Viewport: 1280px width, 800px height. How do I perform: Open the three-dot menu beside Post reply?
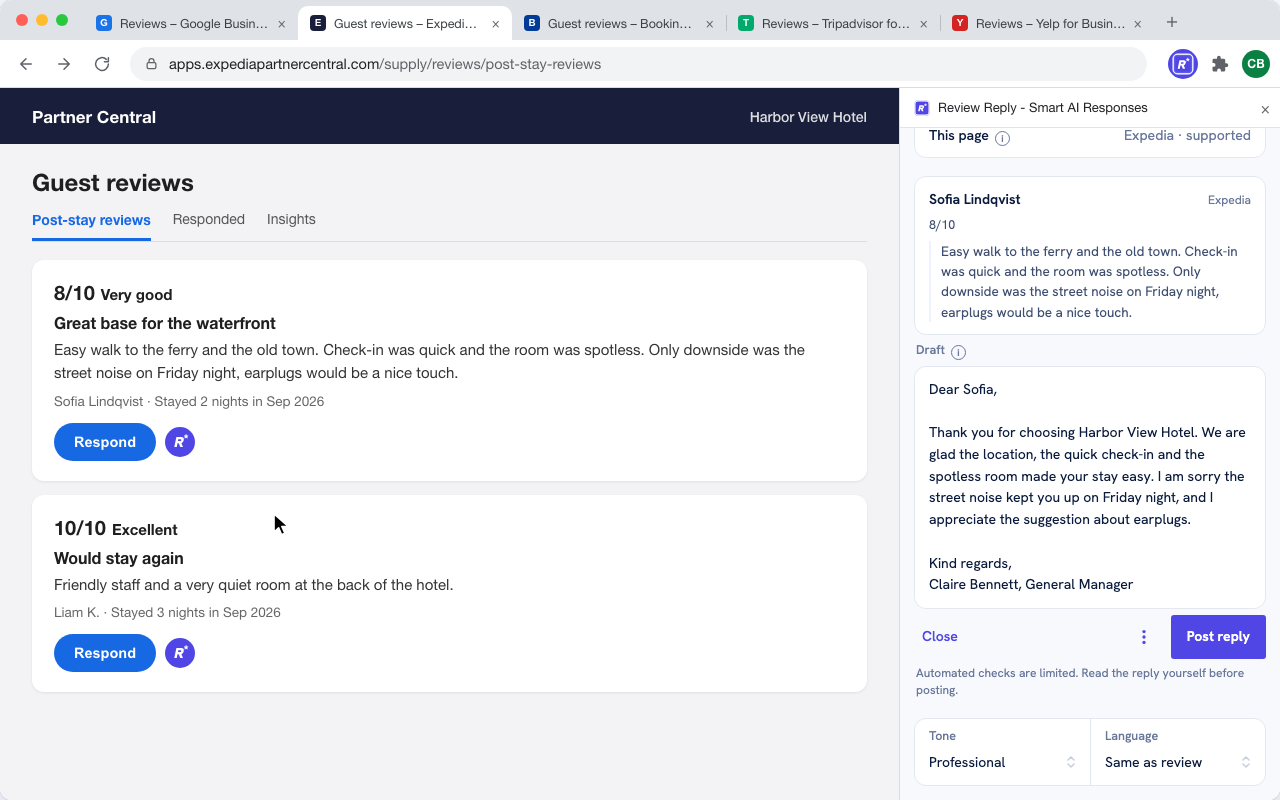click(1144, 637)
